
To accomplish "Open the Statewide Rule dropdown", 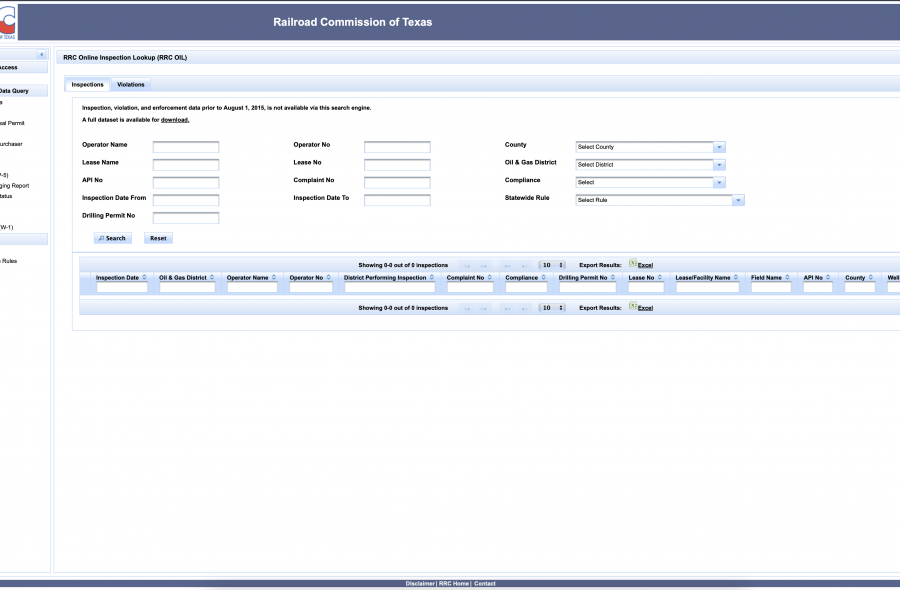I will [738, 200].
